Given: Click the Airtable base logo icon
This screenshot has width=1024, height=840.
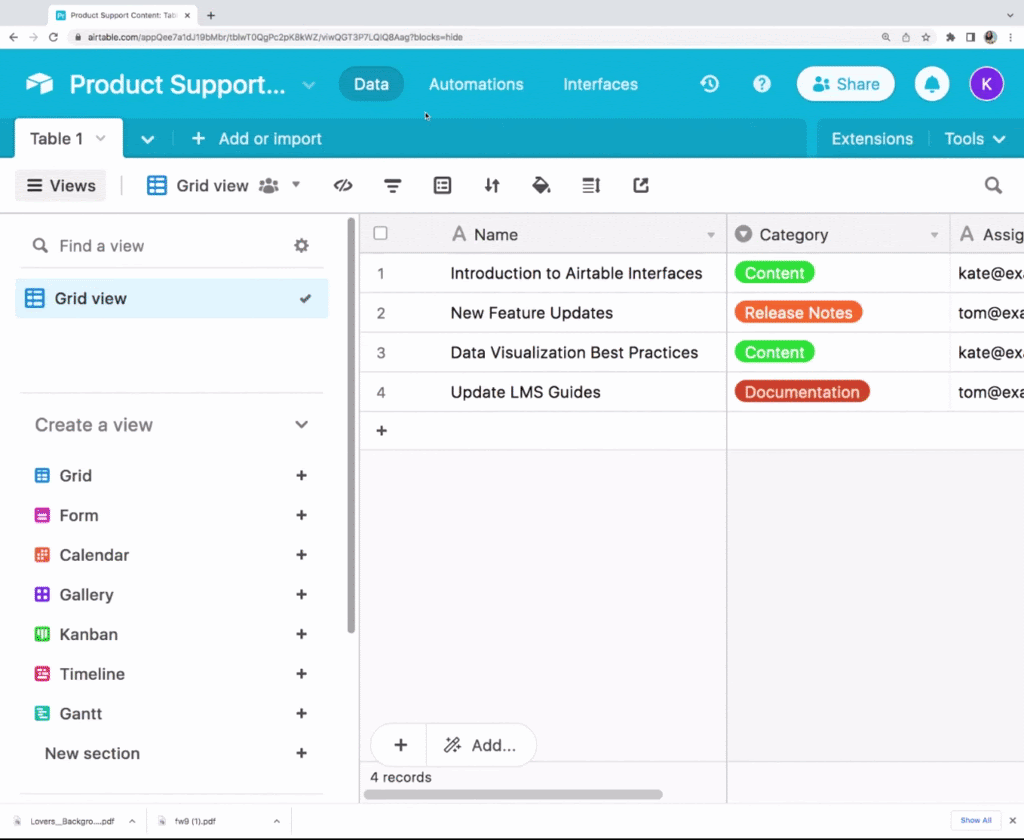Looking at the screenshot, I should click(39, 84).
